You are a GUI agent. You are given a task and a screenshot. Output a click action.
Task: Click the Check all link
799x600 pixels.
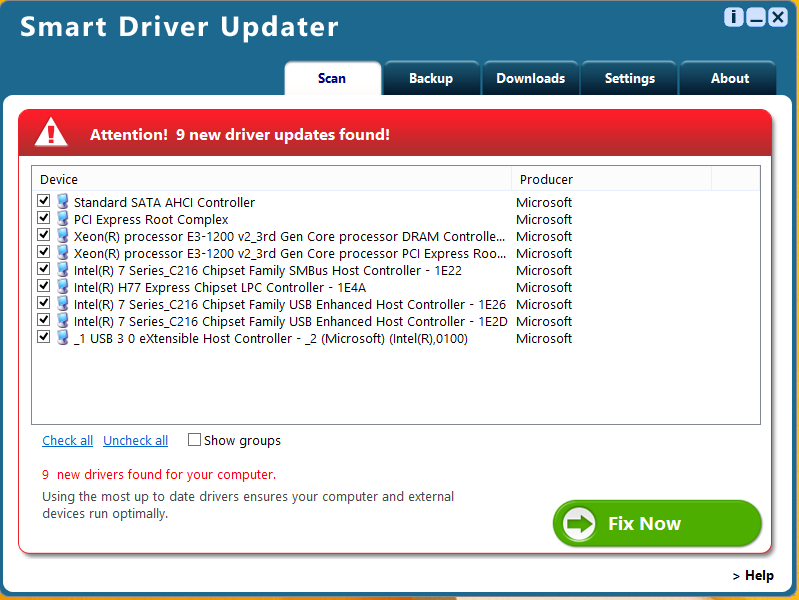[x=67, y=440]
